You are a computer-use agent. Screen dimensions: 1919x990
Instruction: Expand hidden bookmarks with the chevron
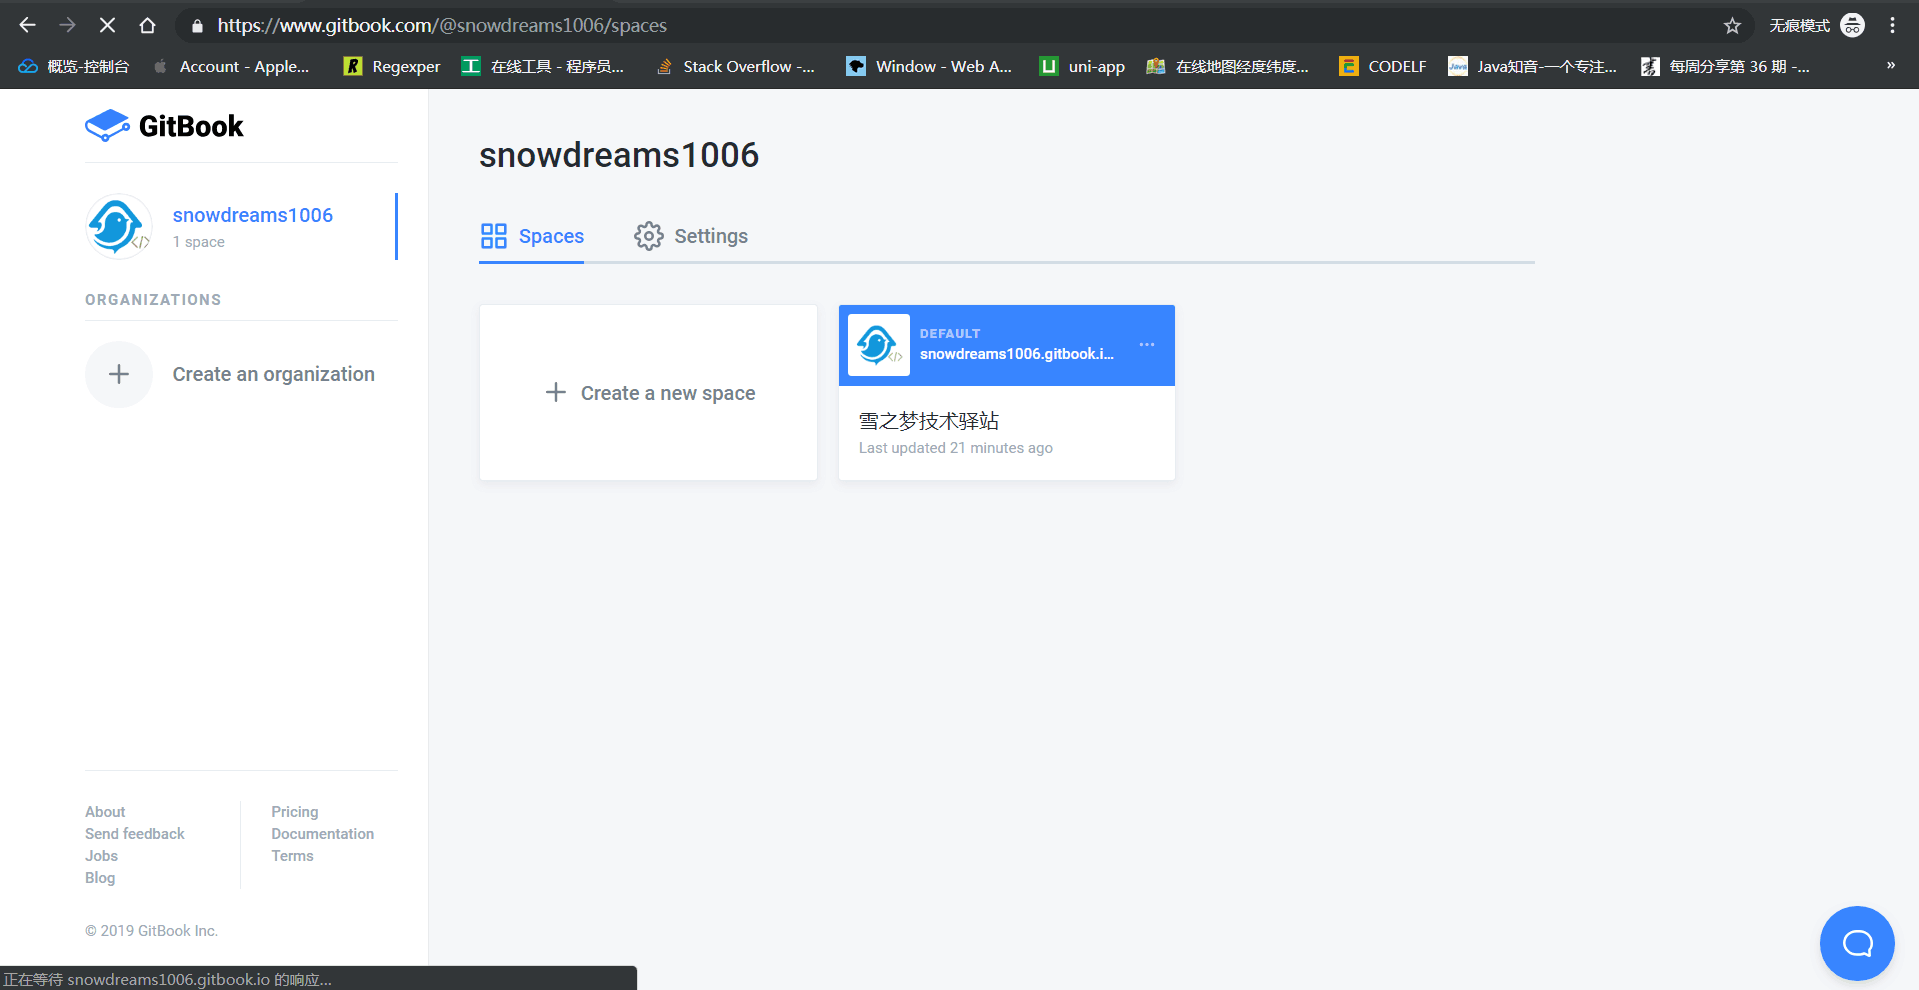1890,66
